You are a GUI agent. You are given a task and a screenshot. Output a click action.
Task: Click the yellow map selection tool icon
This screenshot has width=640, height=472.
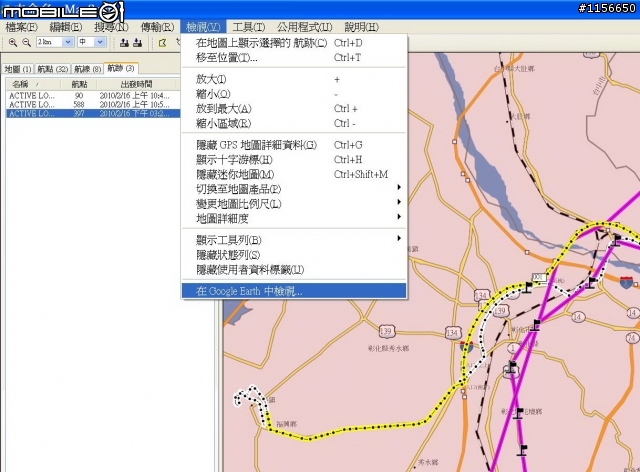(162, 42)
